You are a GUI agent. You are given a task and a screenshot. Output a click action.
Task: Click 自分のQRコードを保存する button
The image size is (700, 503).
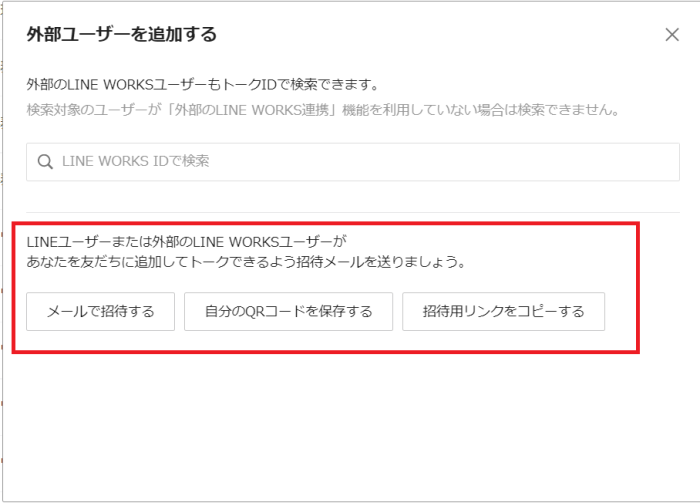coord(288,312)
